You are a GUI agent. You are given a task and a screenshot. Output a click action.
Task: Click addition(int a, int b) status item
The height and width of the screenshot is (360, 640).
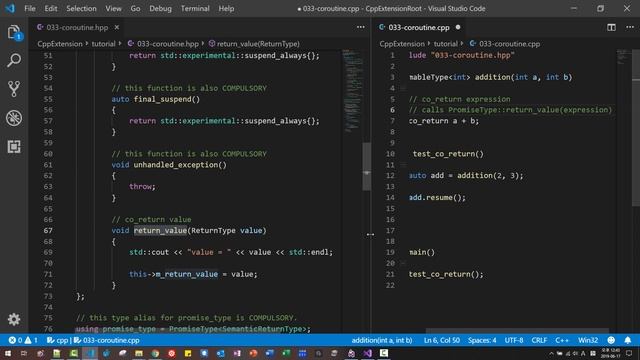[x=382, y=340]
